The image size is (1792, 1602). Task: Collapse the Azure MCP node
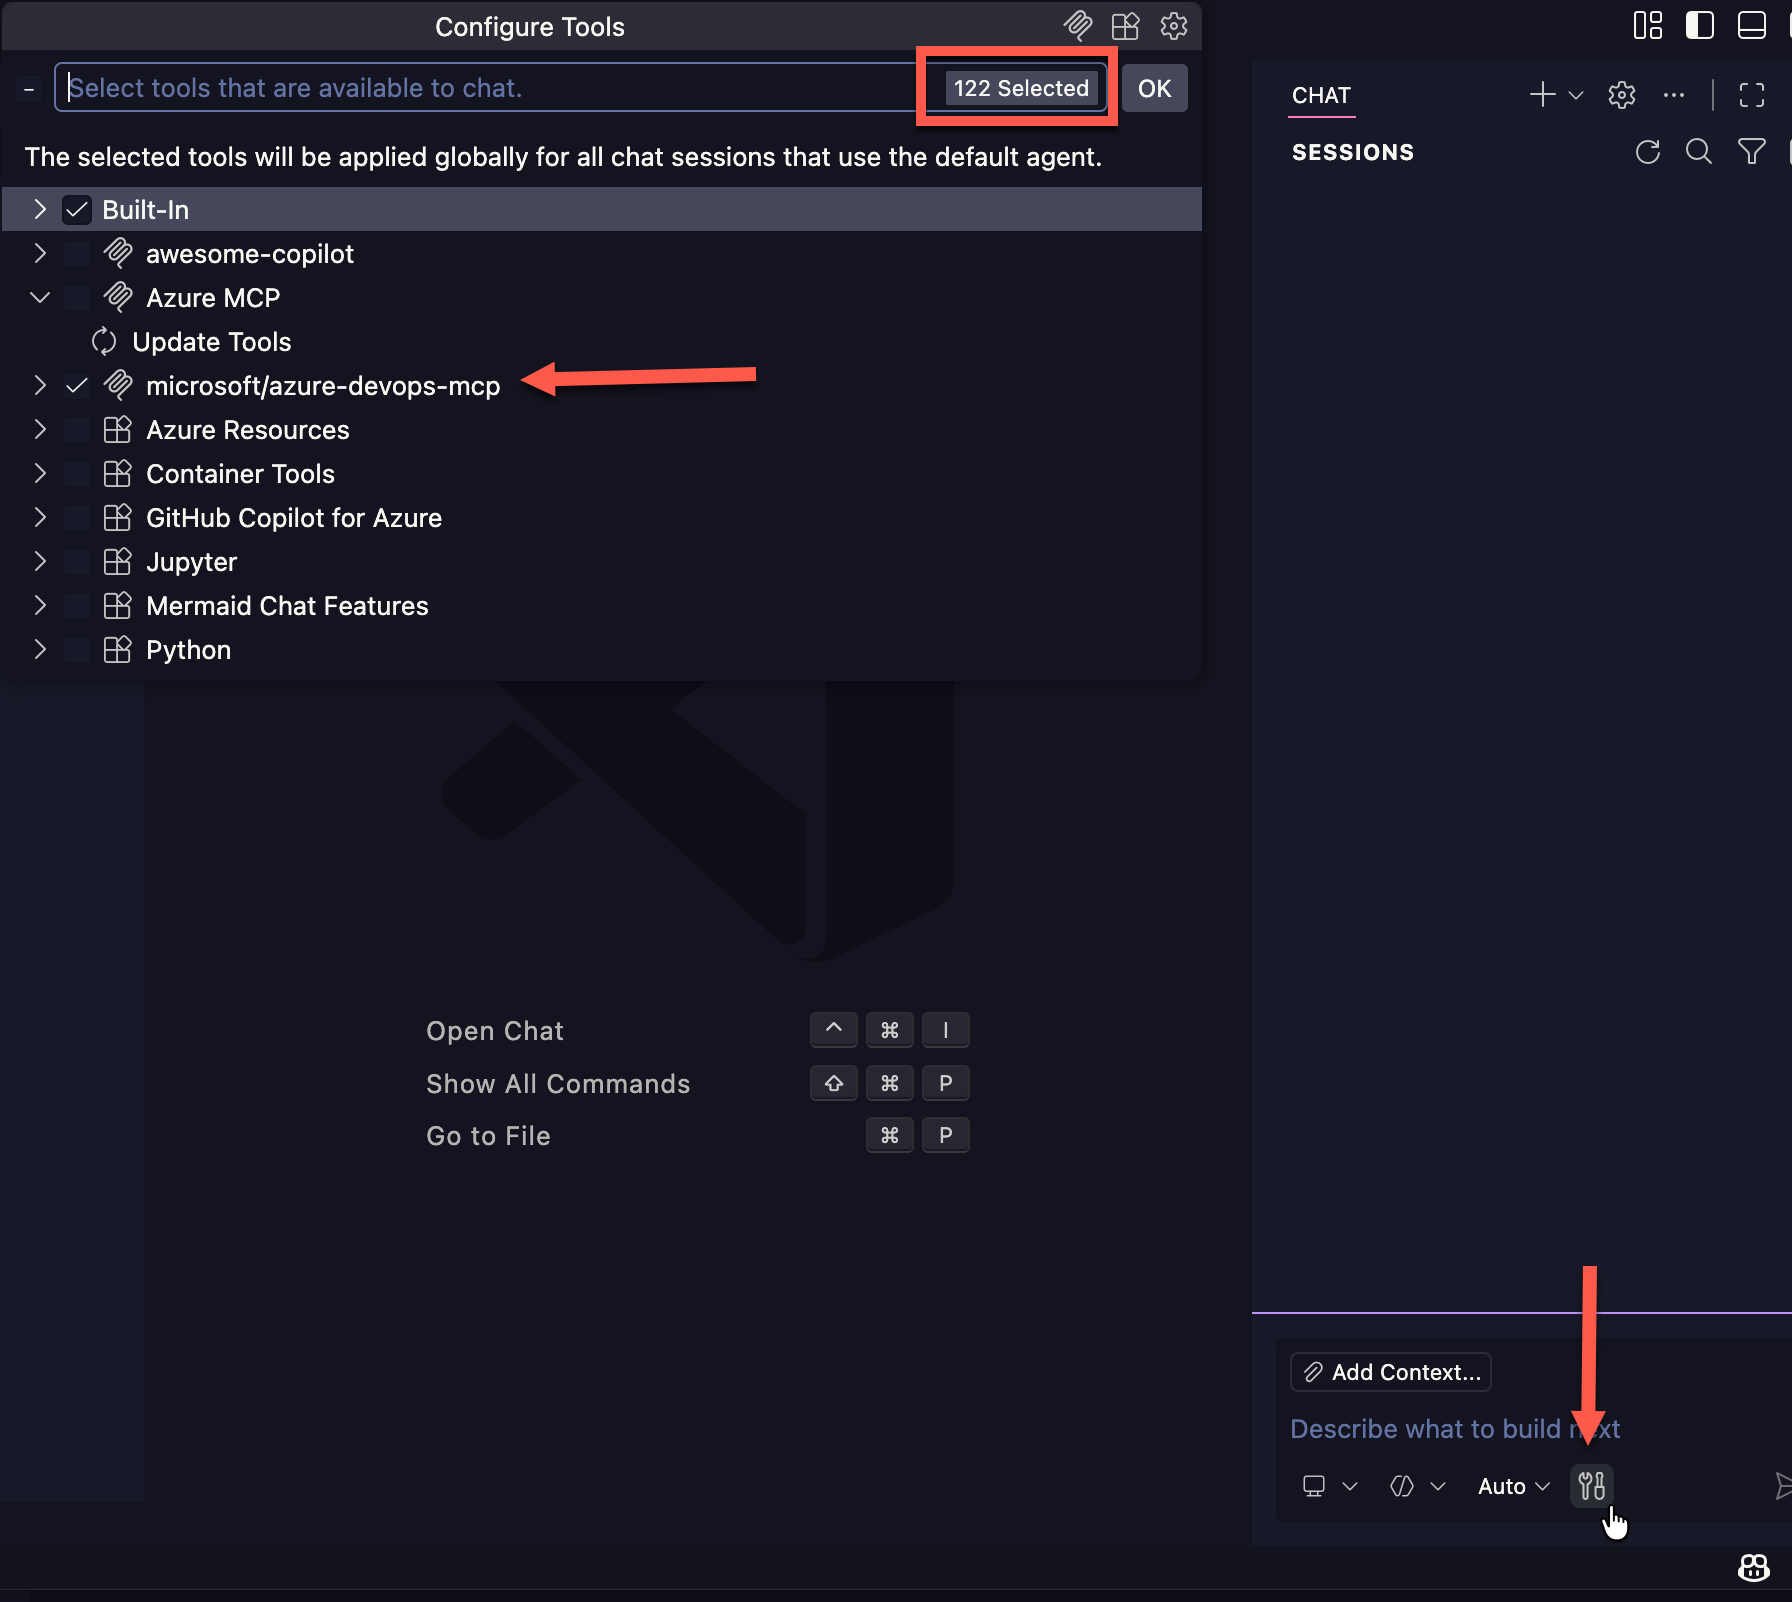click(40, 298)
